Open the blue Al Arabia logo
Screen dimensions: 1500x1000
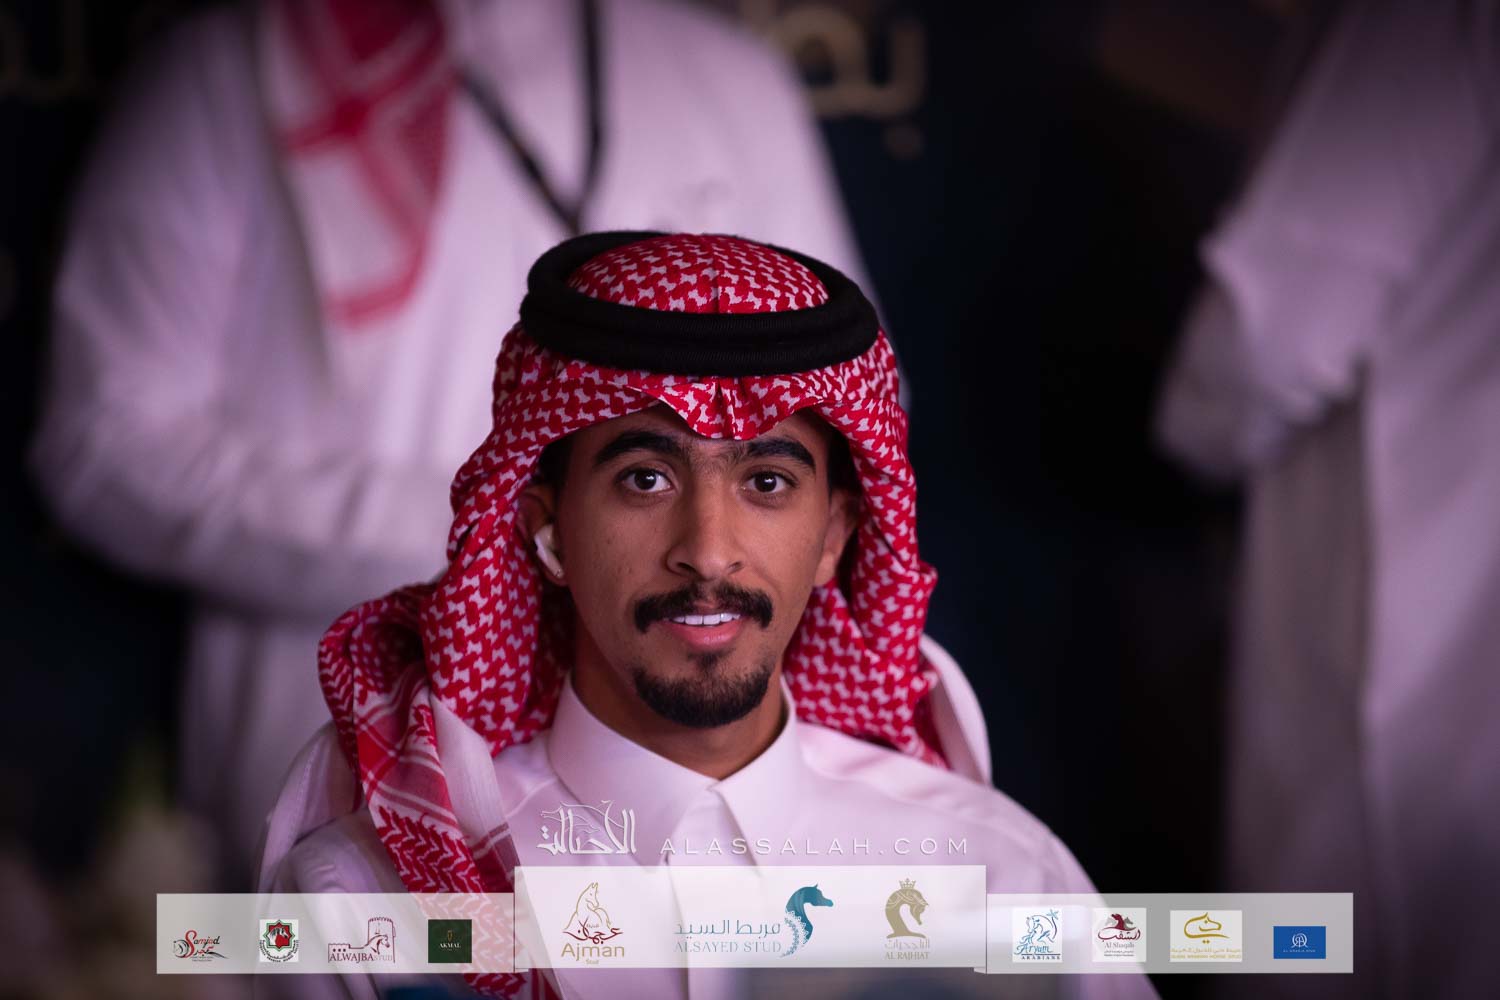(1299, 941)
